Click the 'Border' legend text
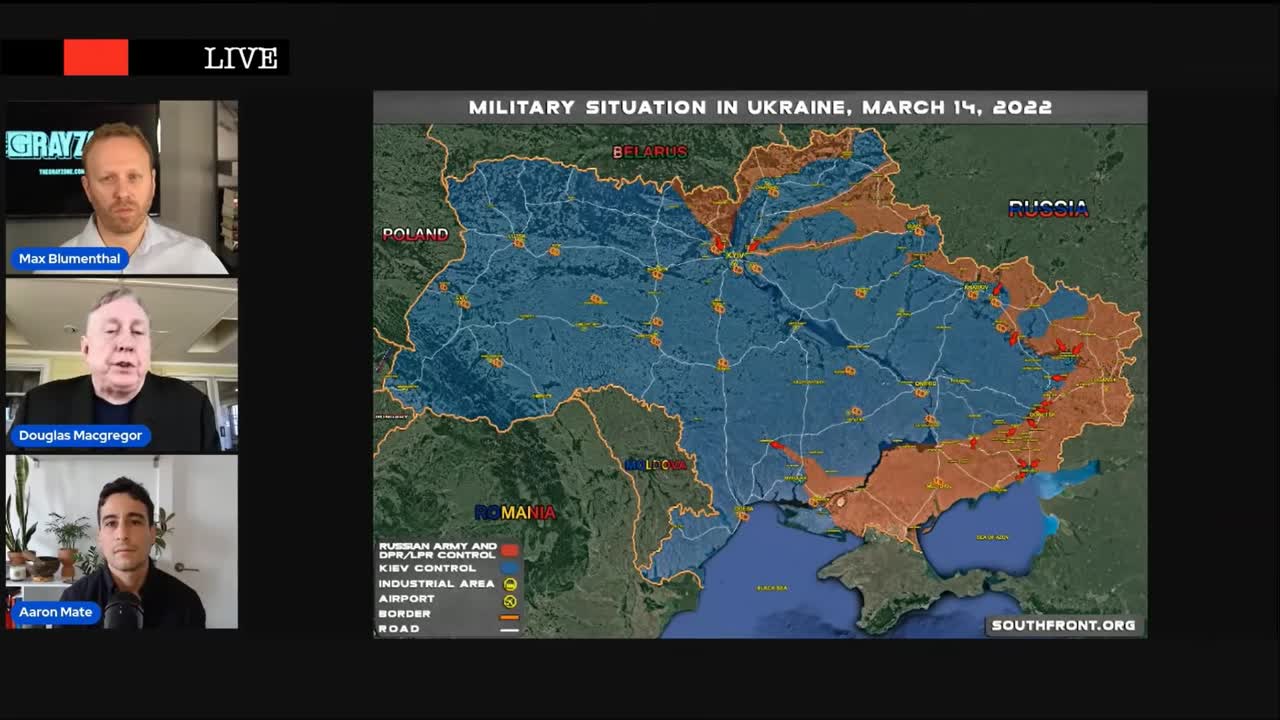 tap(405, 614)
